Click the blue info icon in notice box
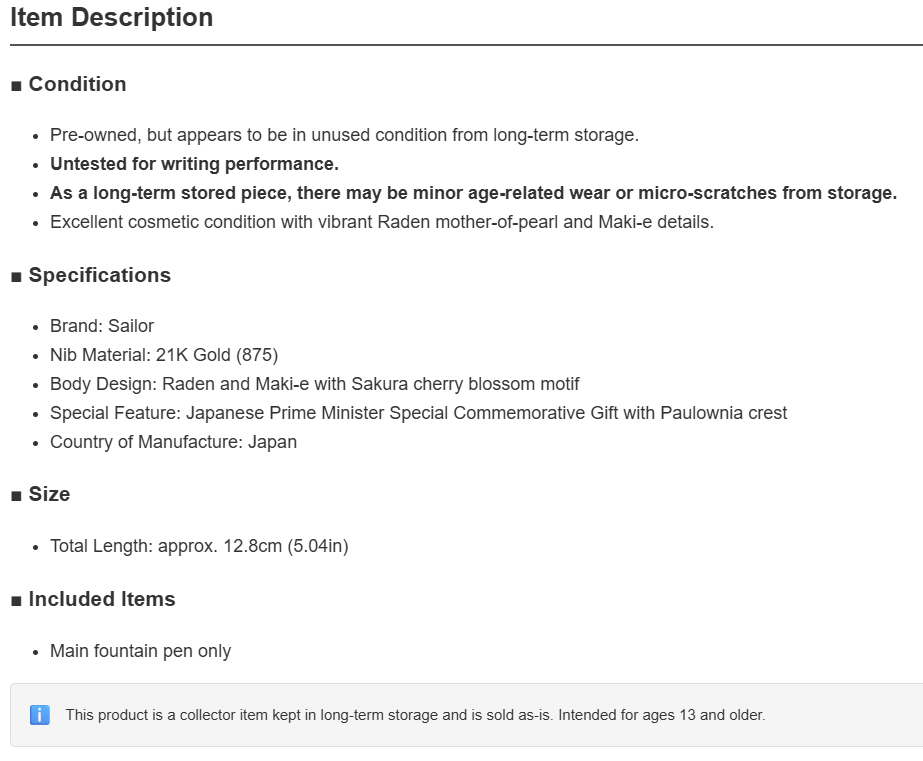The height and width of the screenshot is (761, 923). pyautogui.click(x=39, y=715)
